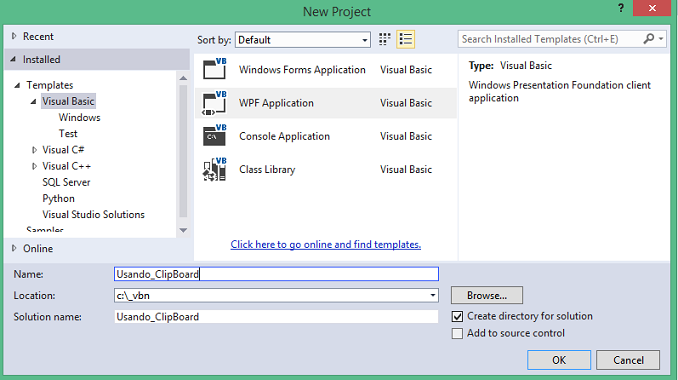Image resolution: width=678 pixels, height=380 pixels.
Task: Pick the Class Library template icon
Action: pos(214,169)
